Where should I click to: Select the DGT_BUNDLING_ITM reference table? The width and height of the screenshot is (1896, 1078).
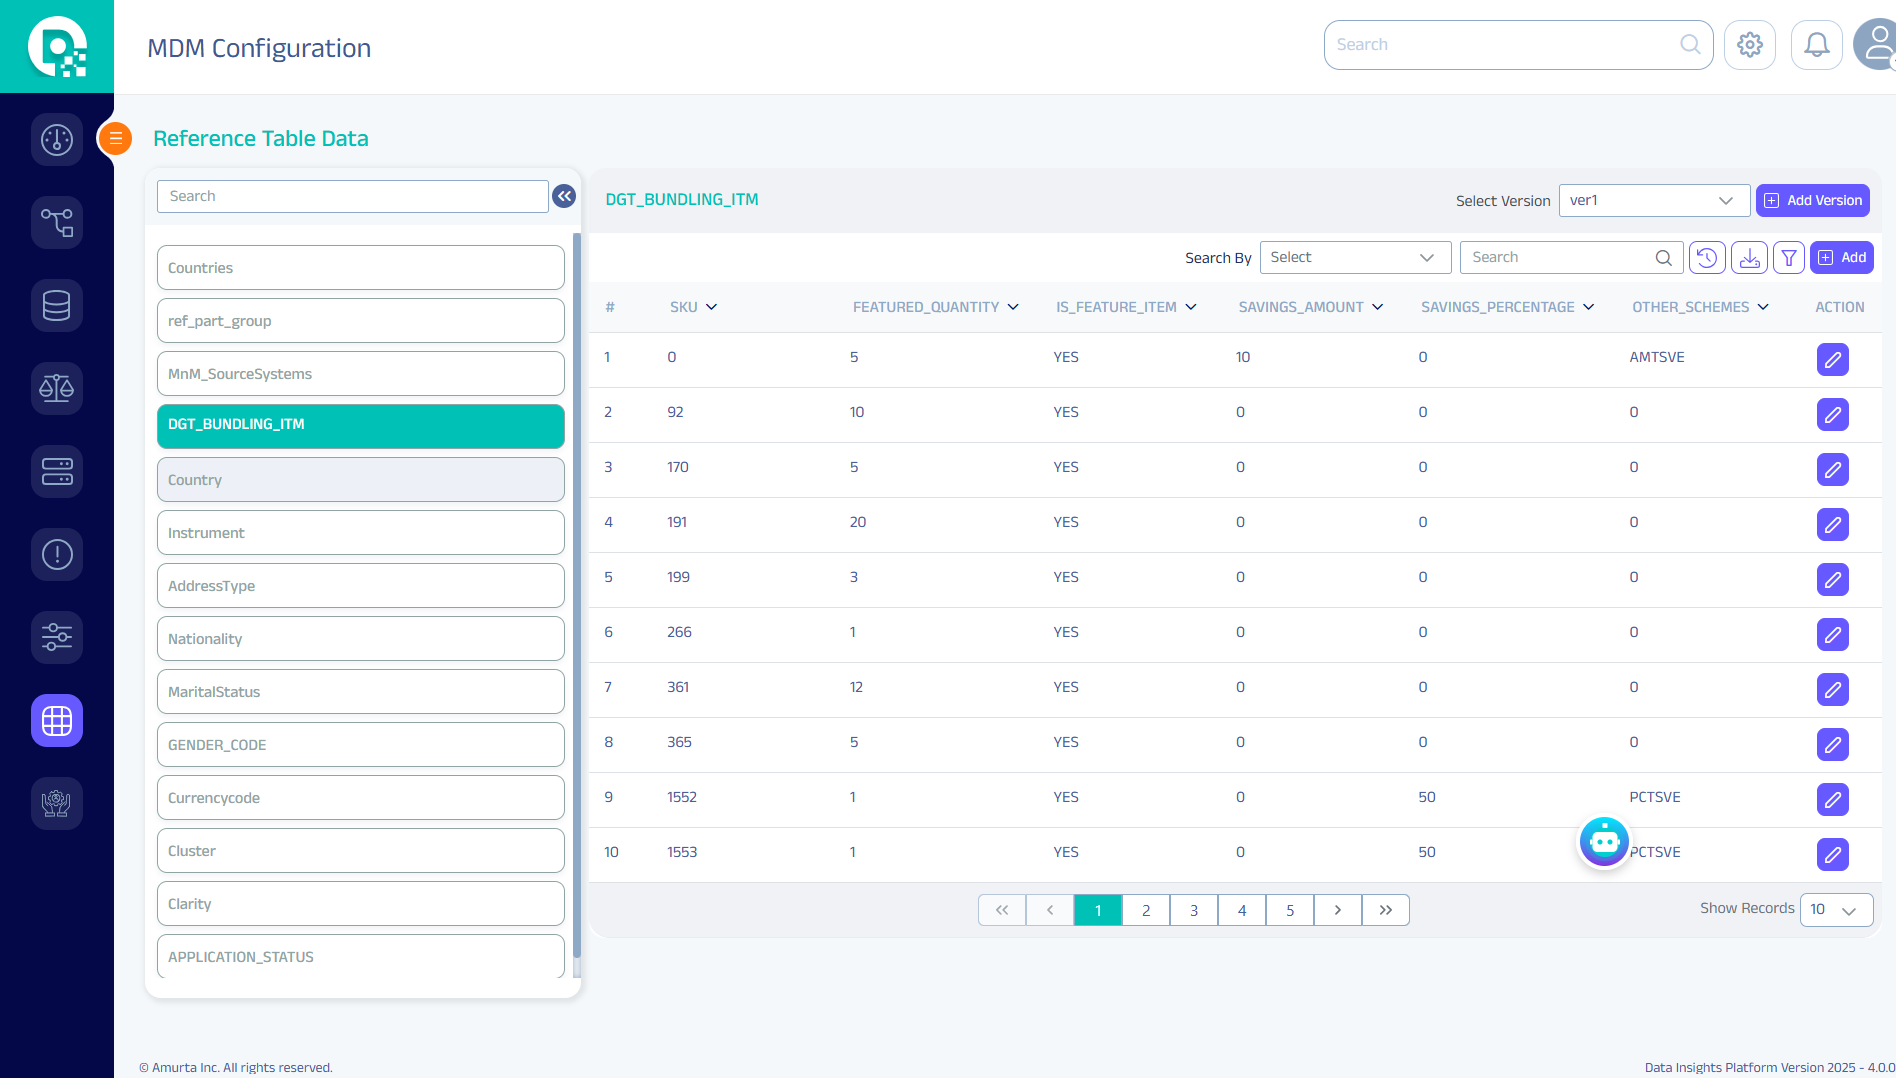(x=360, y=424)
